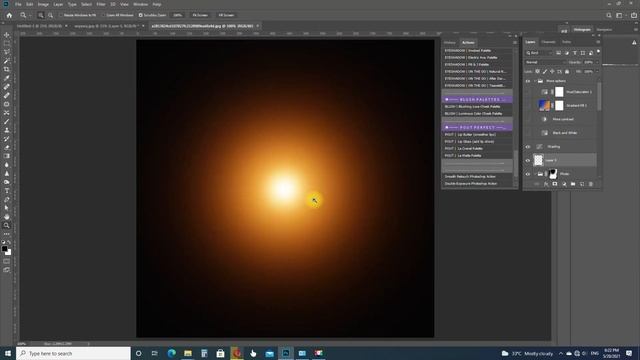The image size is (640, 360).
Task: Expand the Photo layer group
Action: pos(535,174)
